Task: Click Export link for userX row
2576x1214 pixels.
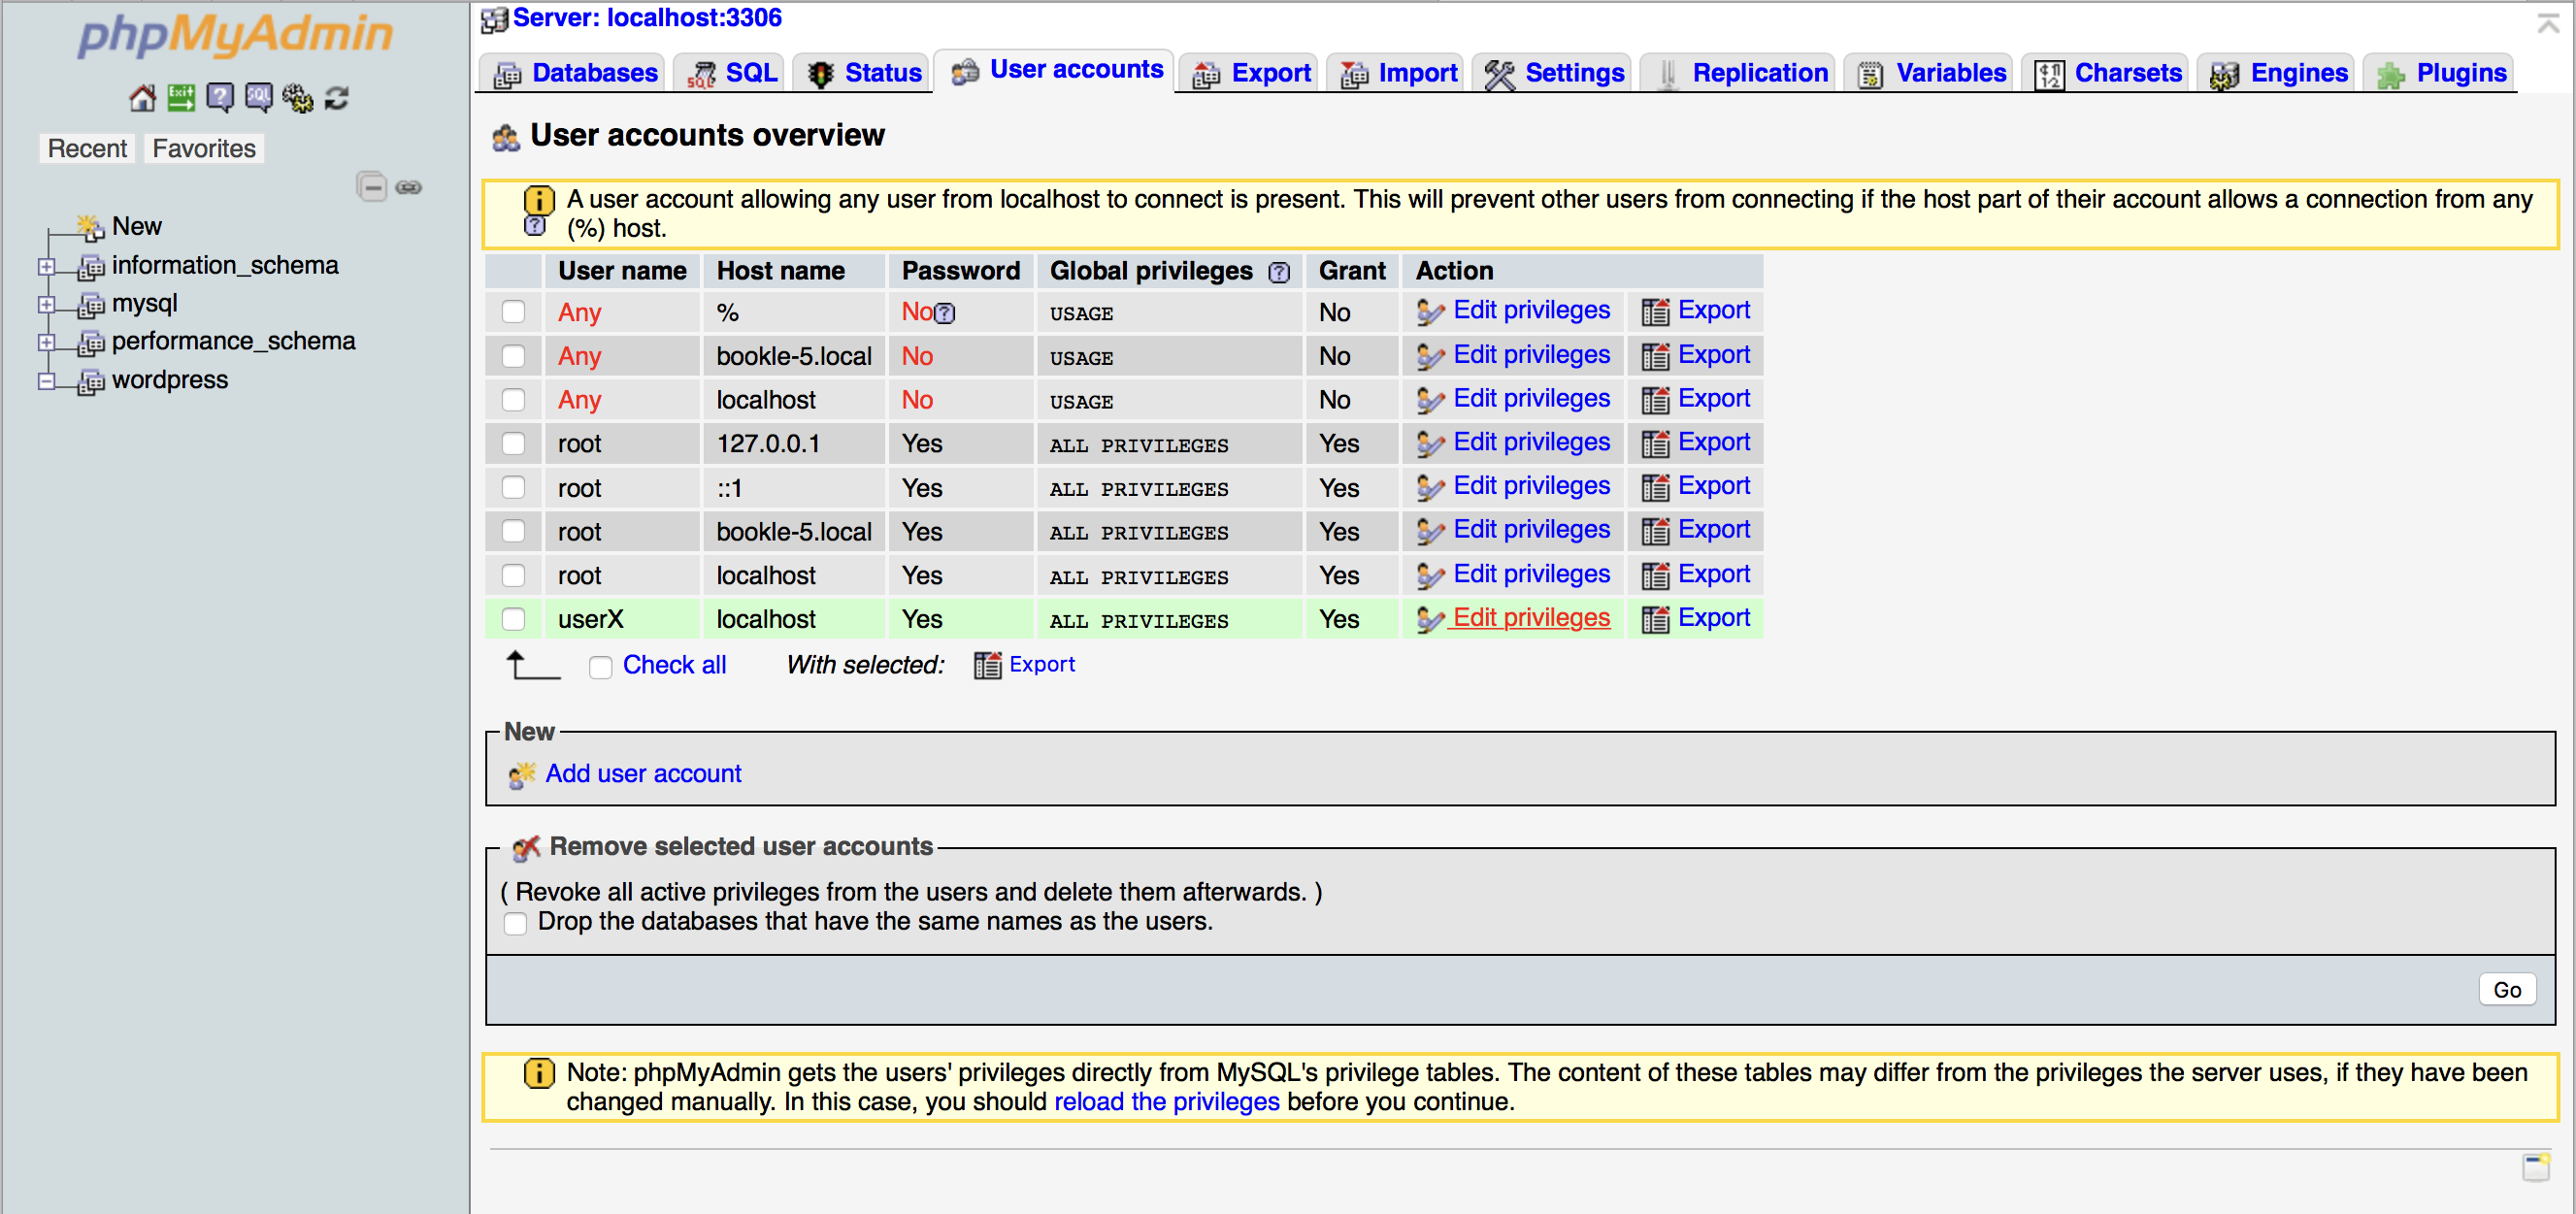Action: [1714, 619]
